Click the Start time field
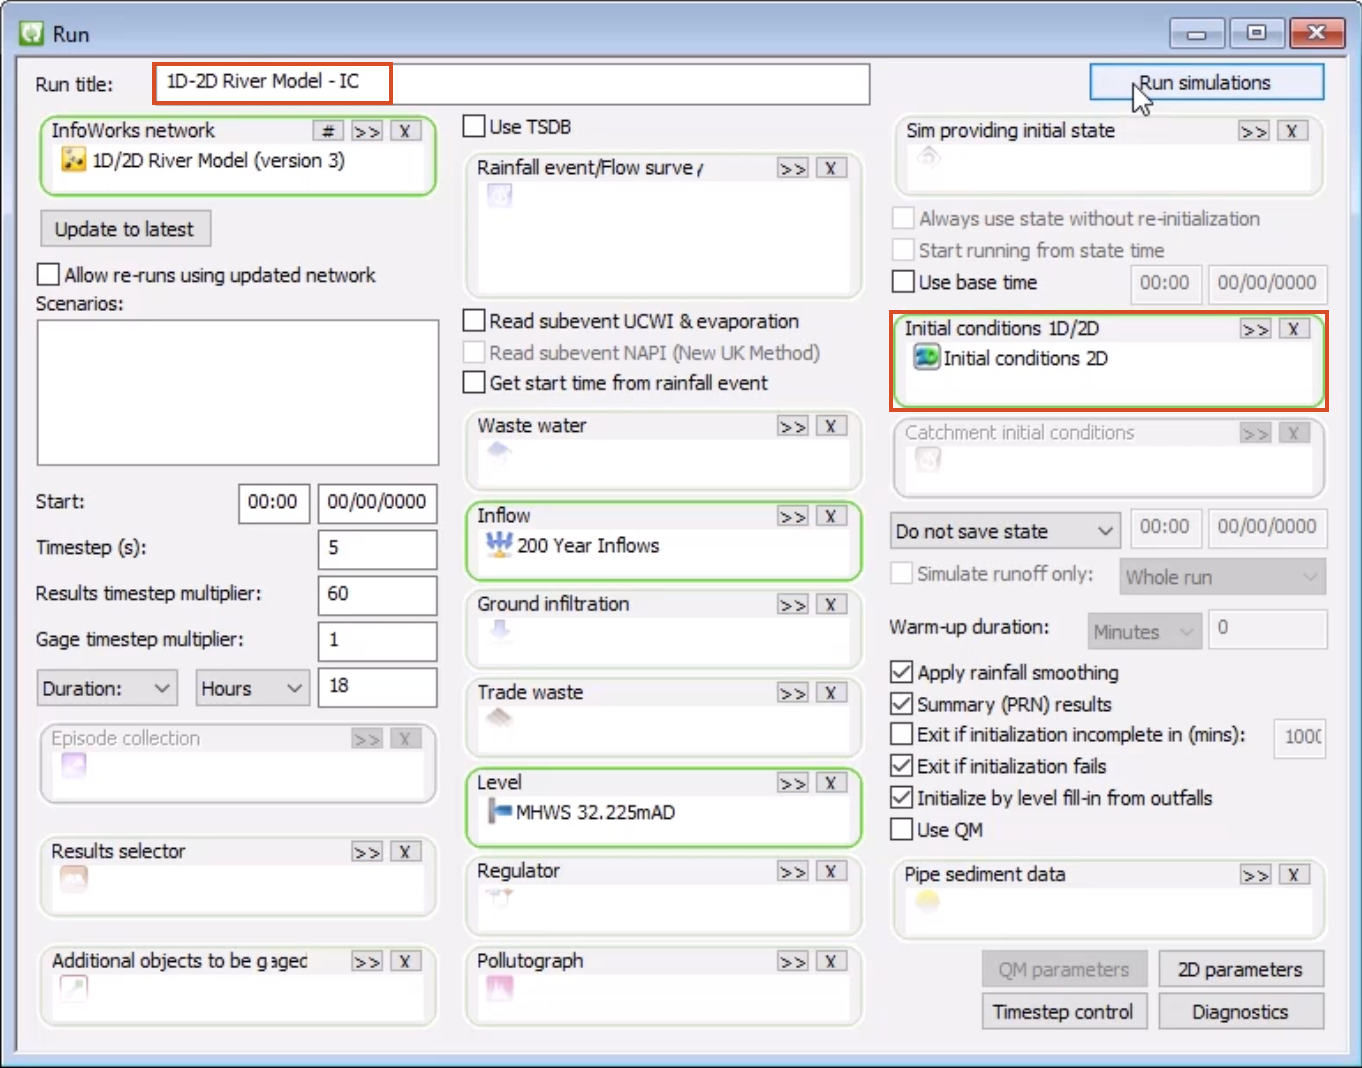Viewport: 1362px width, 1068px height. tap(274, 503)
